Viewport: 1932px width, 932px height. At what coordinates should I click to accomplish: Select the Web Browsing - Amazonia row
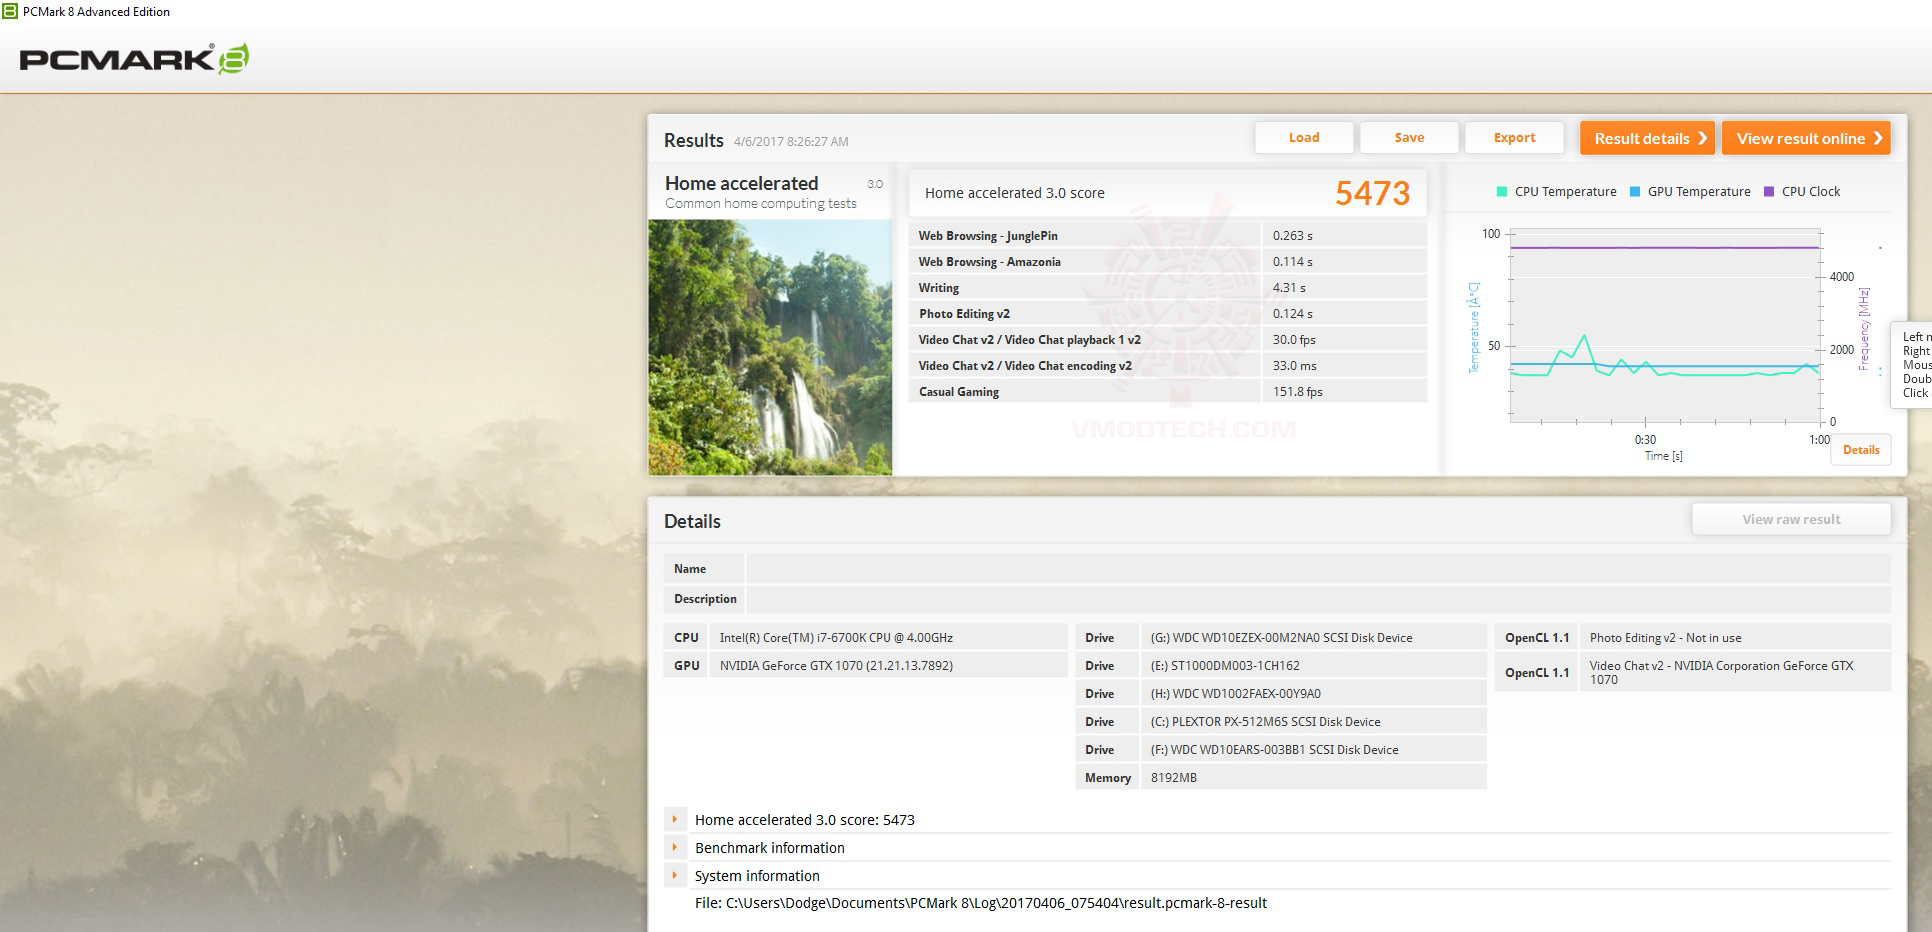coord(1167,262)
